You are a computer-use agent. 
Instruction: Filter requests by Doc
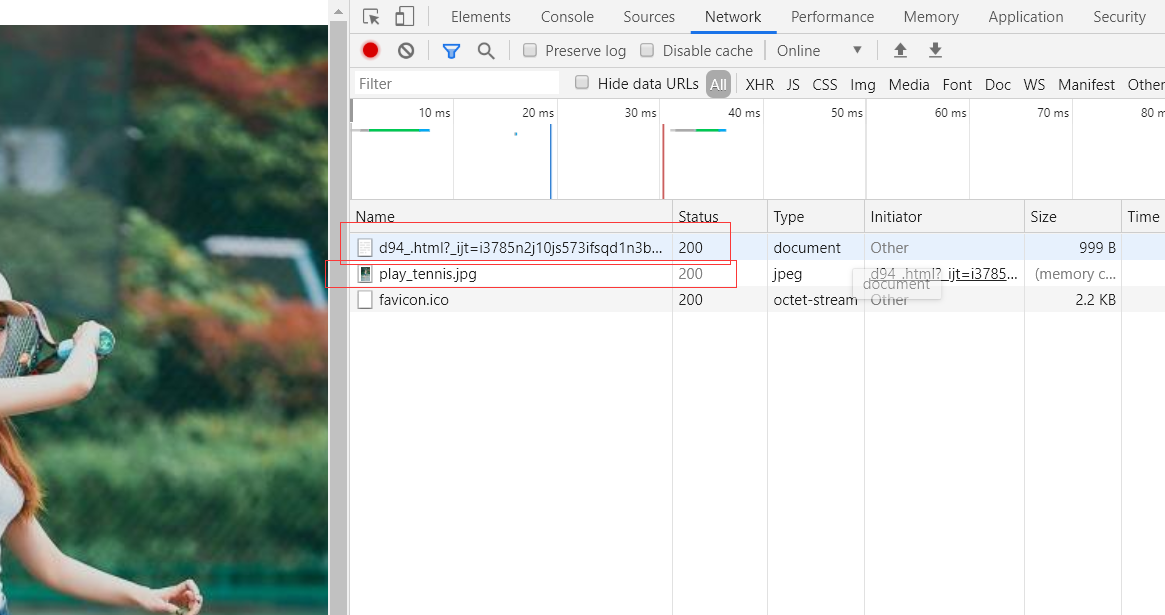coord(998,85)
